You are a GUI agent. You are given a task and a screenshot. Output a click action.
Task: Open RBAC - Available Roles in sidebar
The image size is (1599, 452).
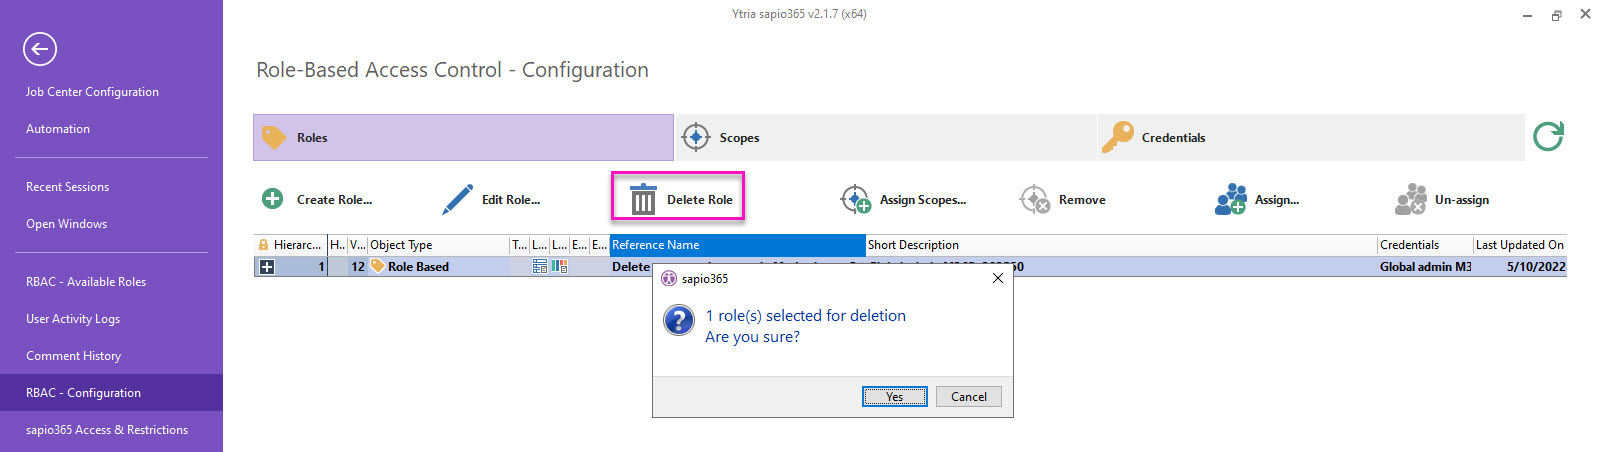(86, 282)
